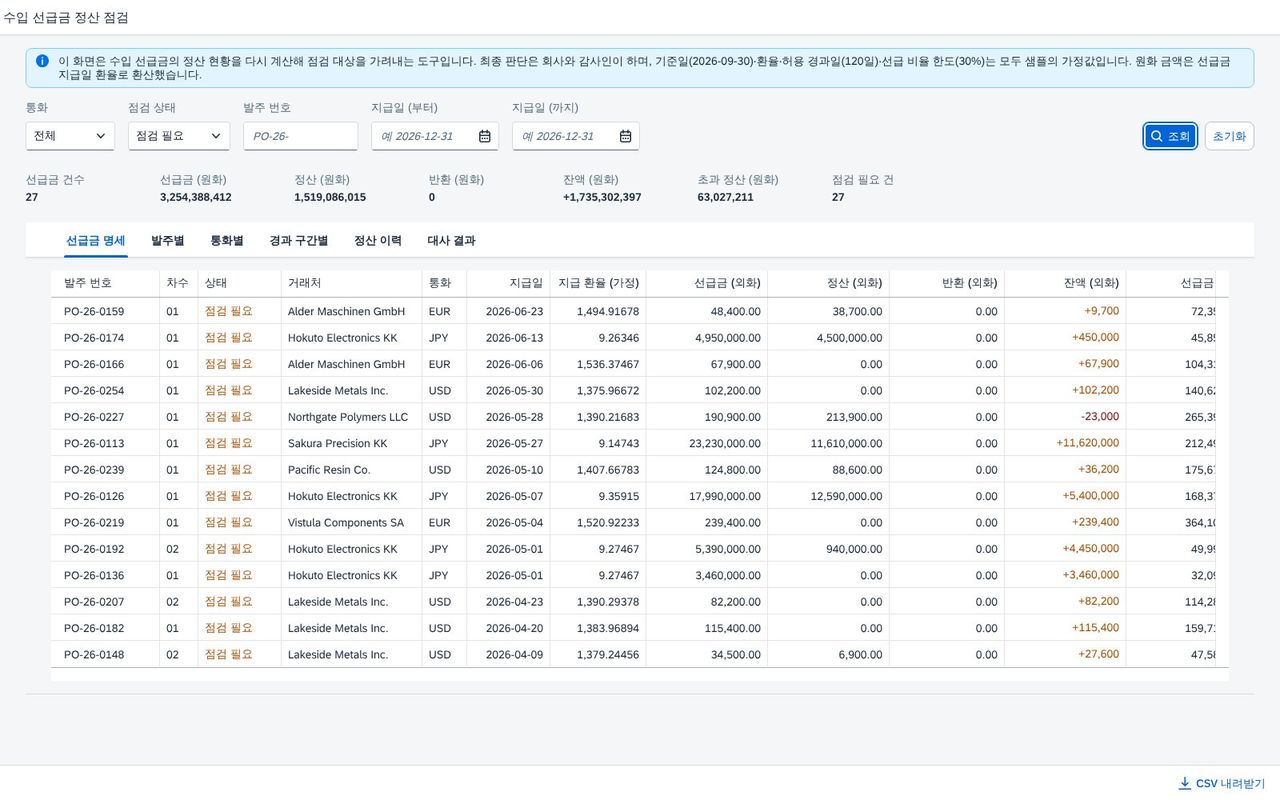1280x800 pixels.
Task: Click the 점검 필요 status for PO-26-0254
Action: 229,390
